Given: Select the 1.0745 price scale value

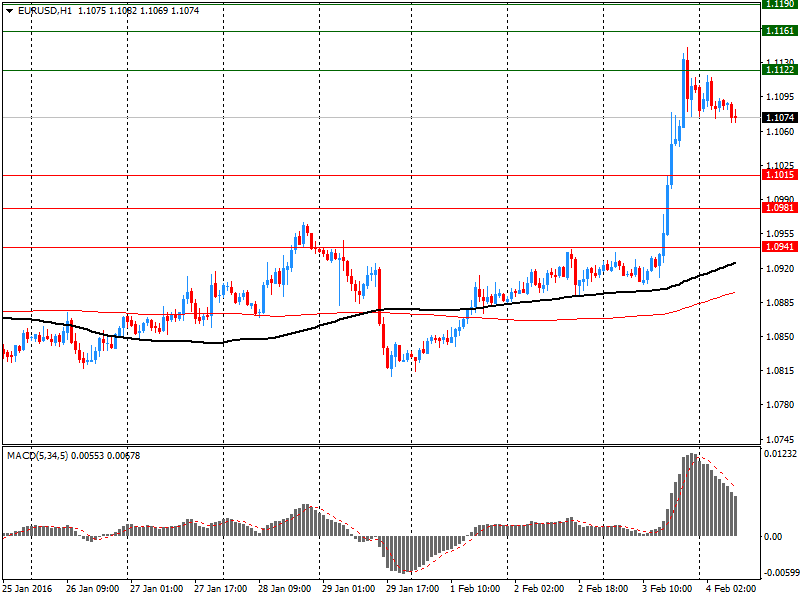Looking at the screenshot, I should point(781,439).
